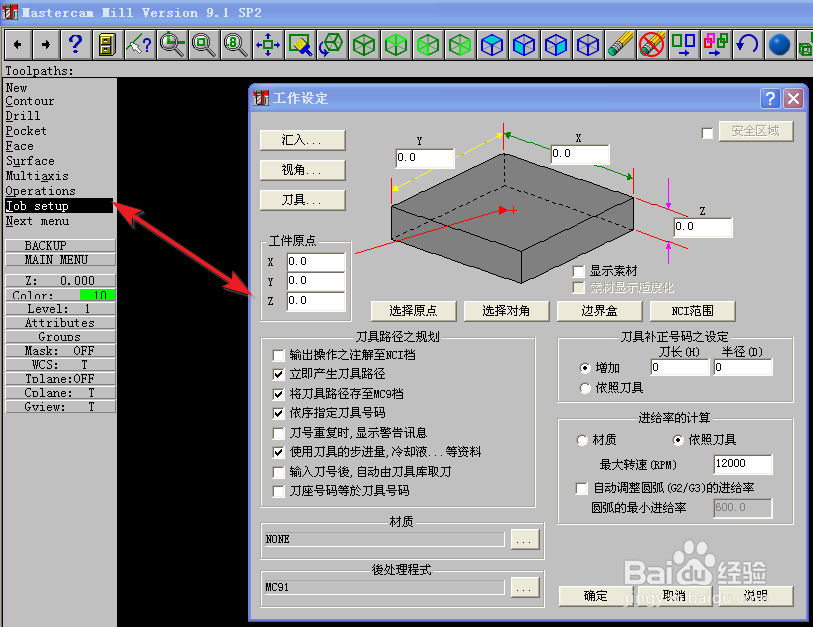Image resolution: width=813 pixels, height=627 pixels.
Task: Click the 视角... button
Action: (x=302, y=170)
